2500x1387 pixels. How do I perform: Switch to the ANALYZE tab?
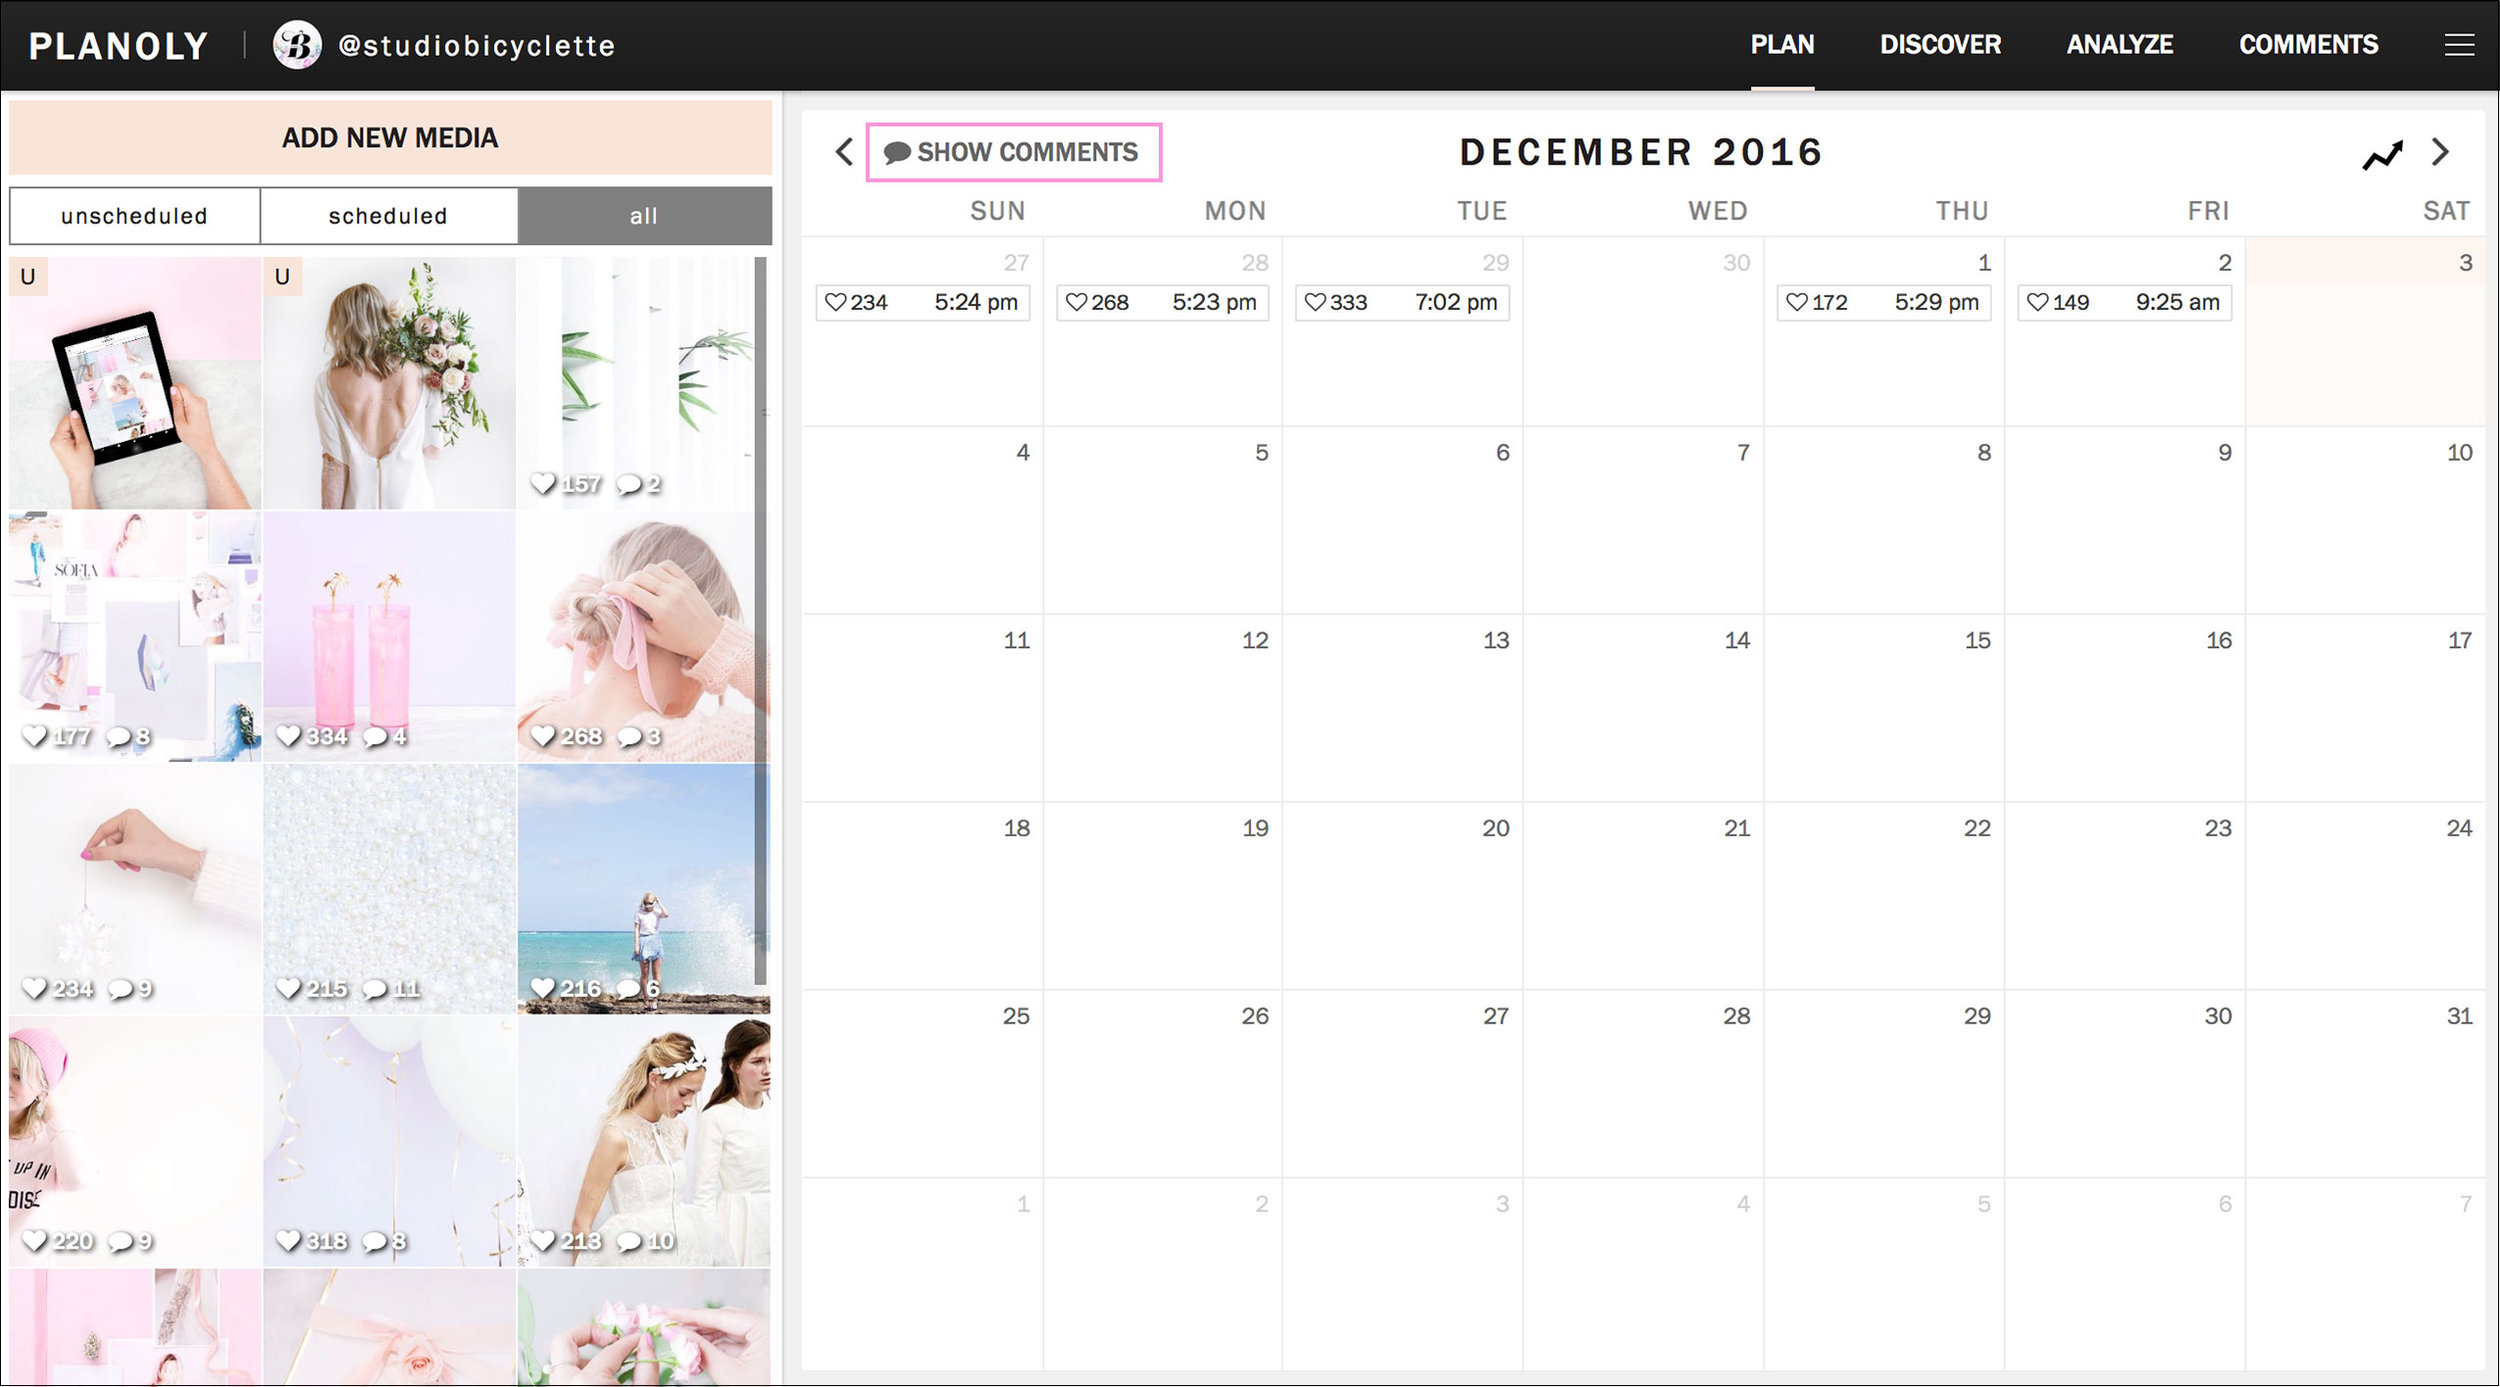pos(2119,45)
